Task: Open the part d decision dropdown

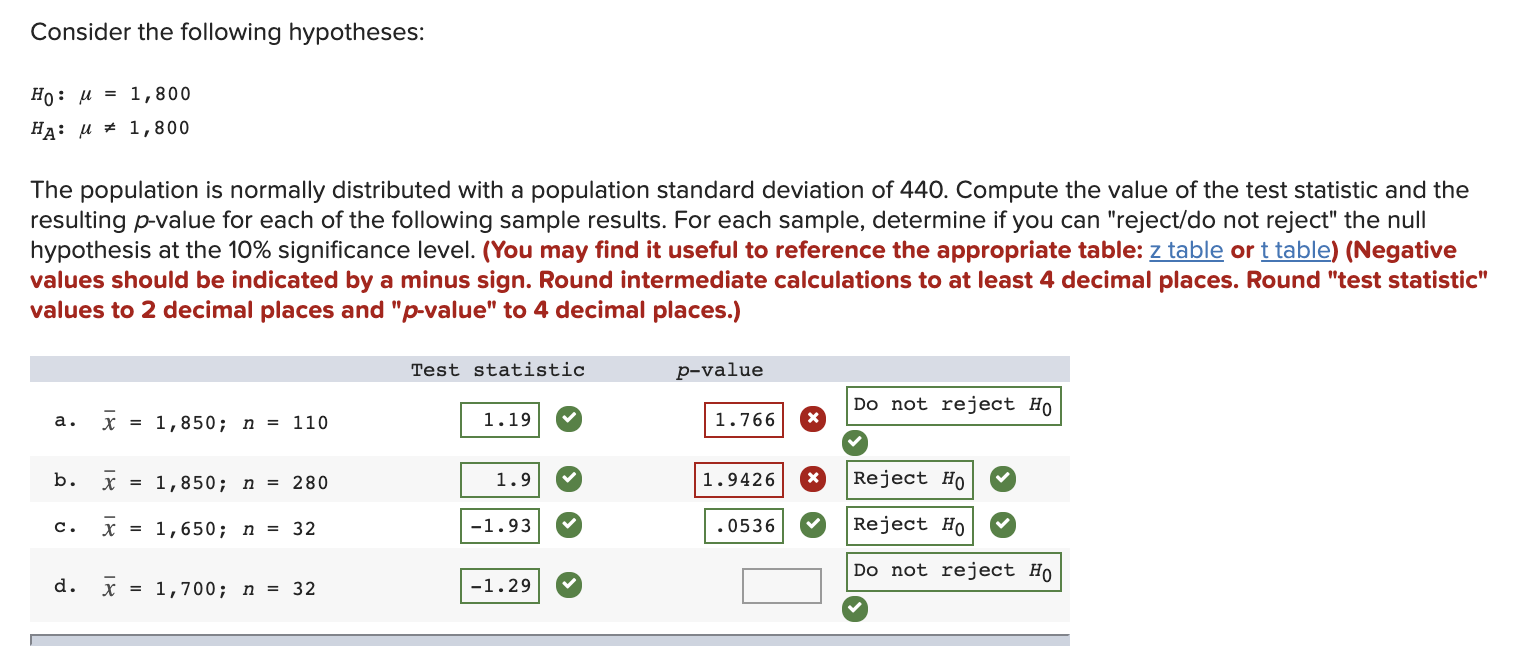Action: (953, 571)
